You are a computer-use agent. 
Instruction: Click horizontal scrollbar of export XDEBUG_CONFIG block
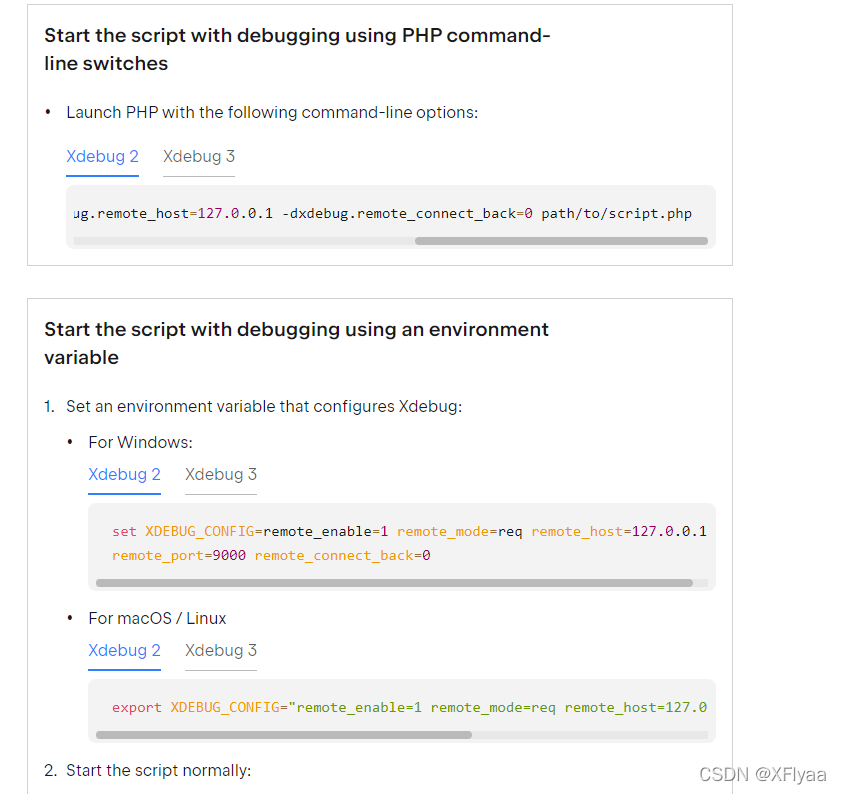[284, 734]
